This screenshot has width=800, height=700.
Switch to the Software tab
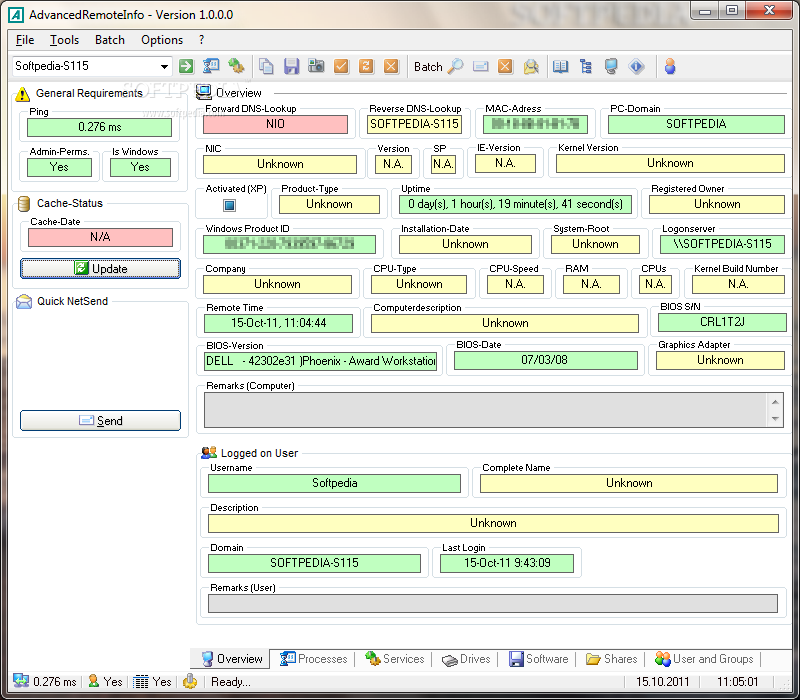538,659
